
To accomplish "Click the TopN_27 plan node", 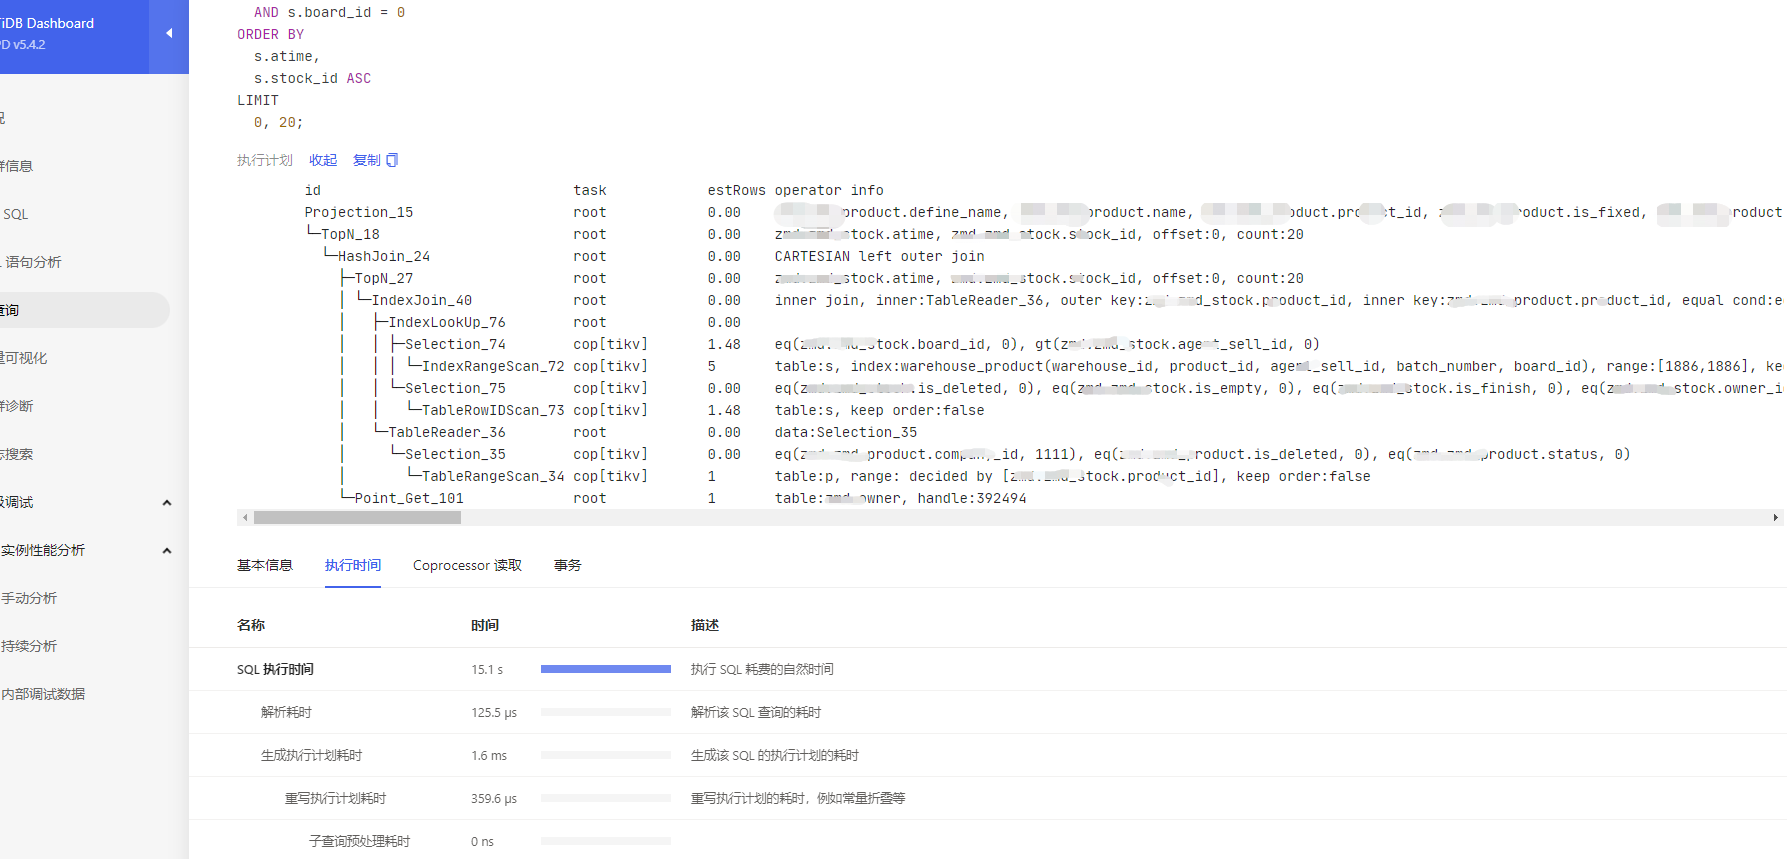I will pyautogui.click(x=384, y=278).
